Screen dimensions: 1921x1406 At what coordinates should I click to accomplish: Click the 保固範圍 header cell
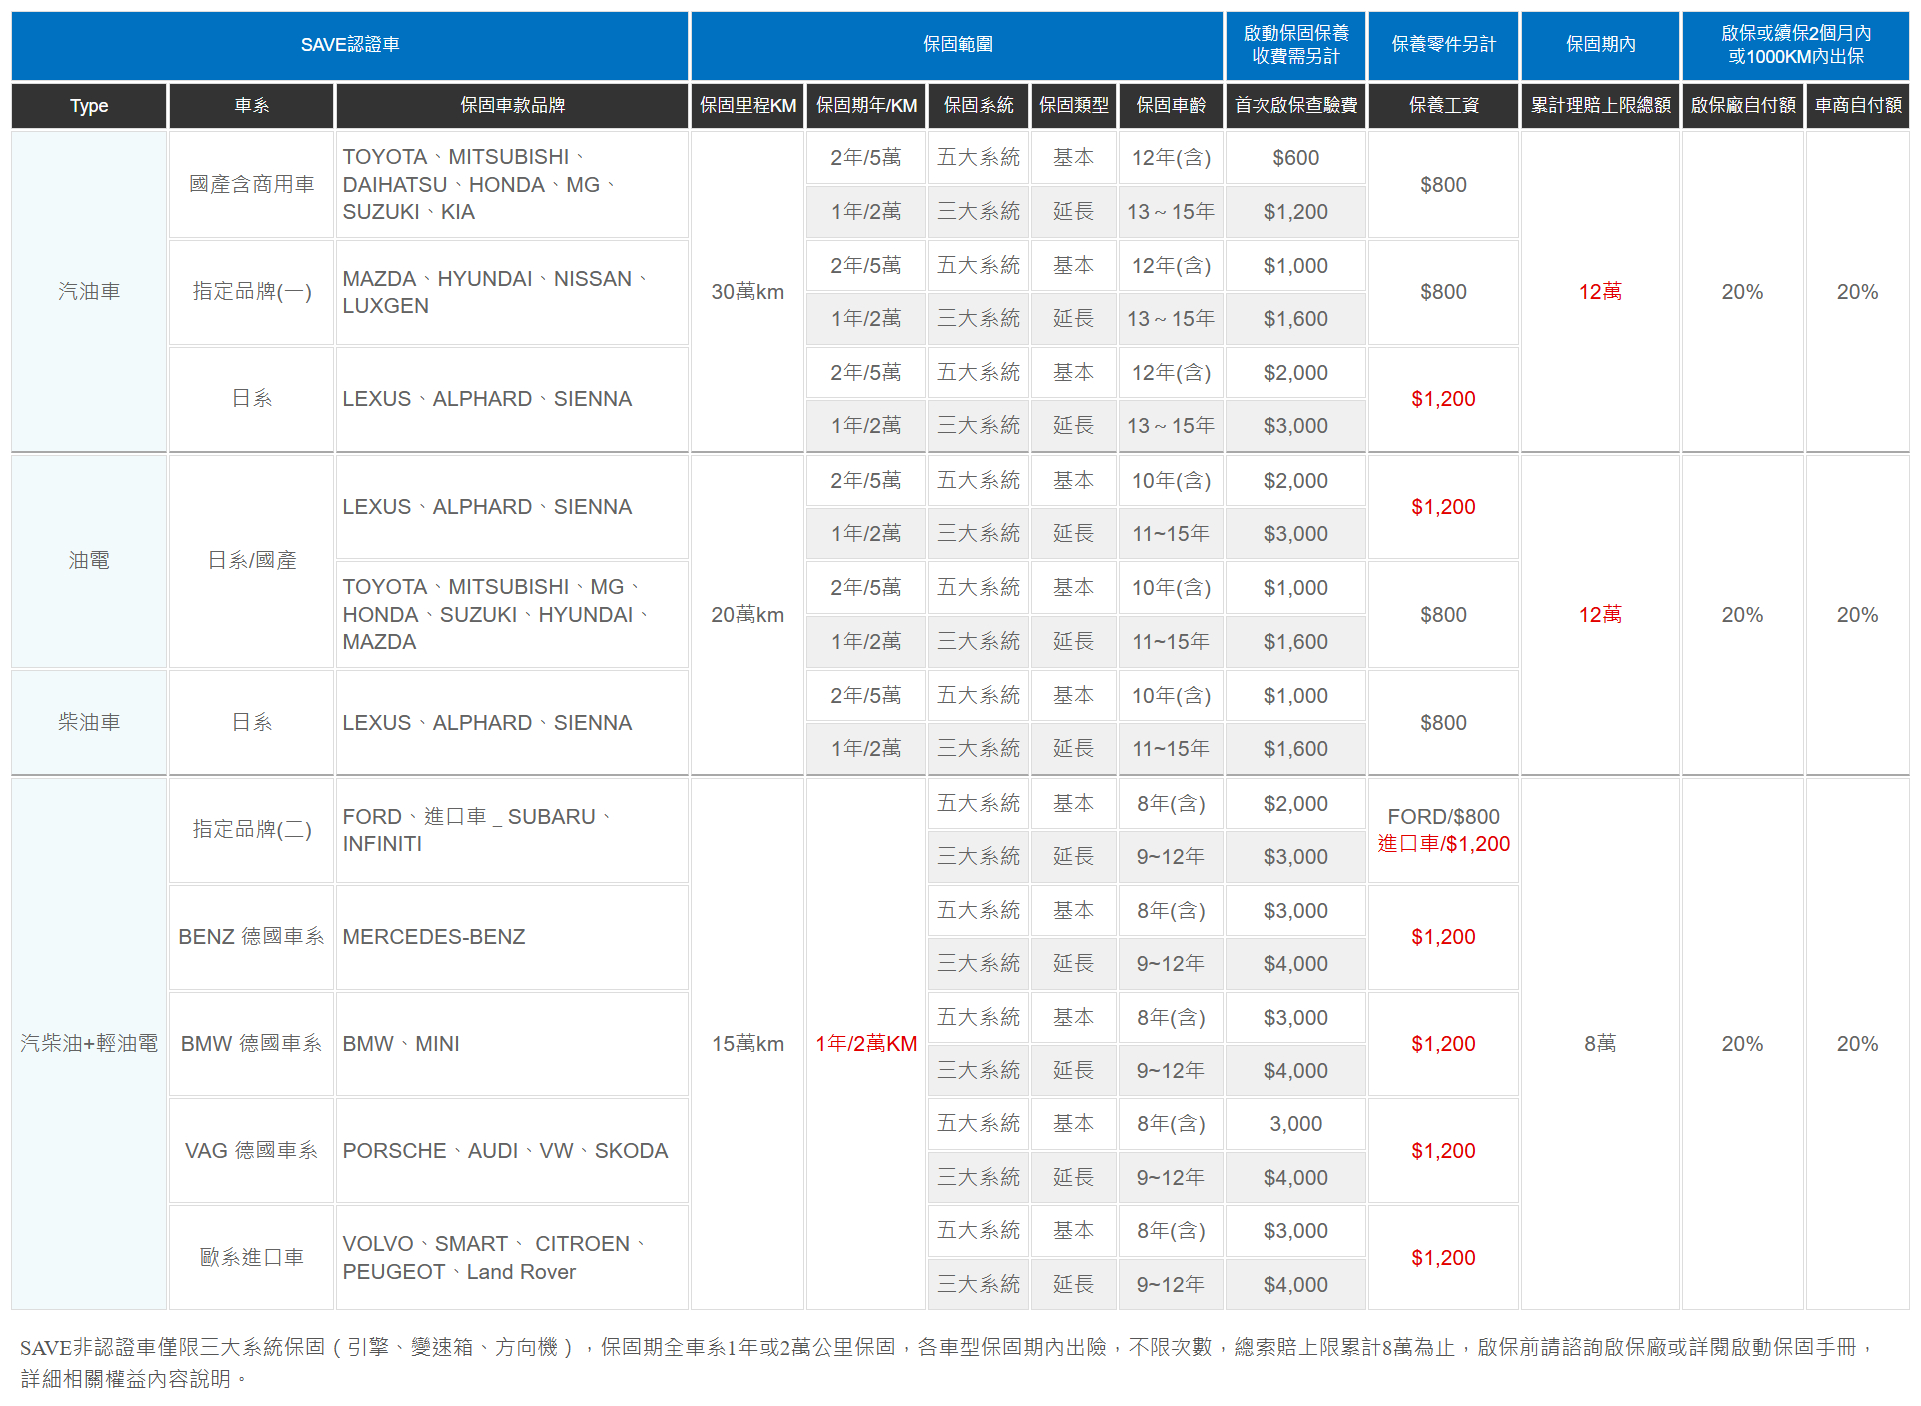pos(957,45)
